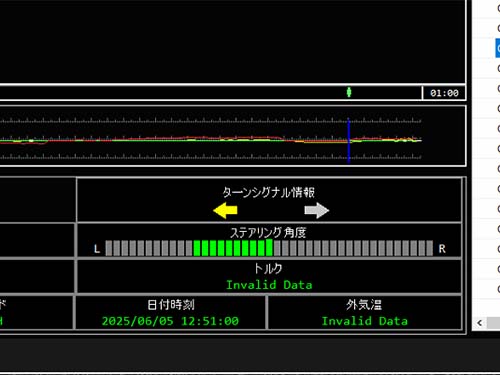
Task: Click the highlighted blue row in the right list
Action: pyautogui.click(x=498, y=48)
